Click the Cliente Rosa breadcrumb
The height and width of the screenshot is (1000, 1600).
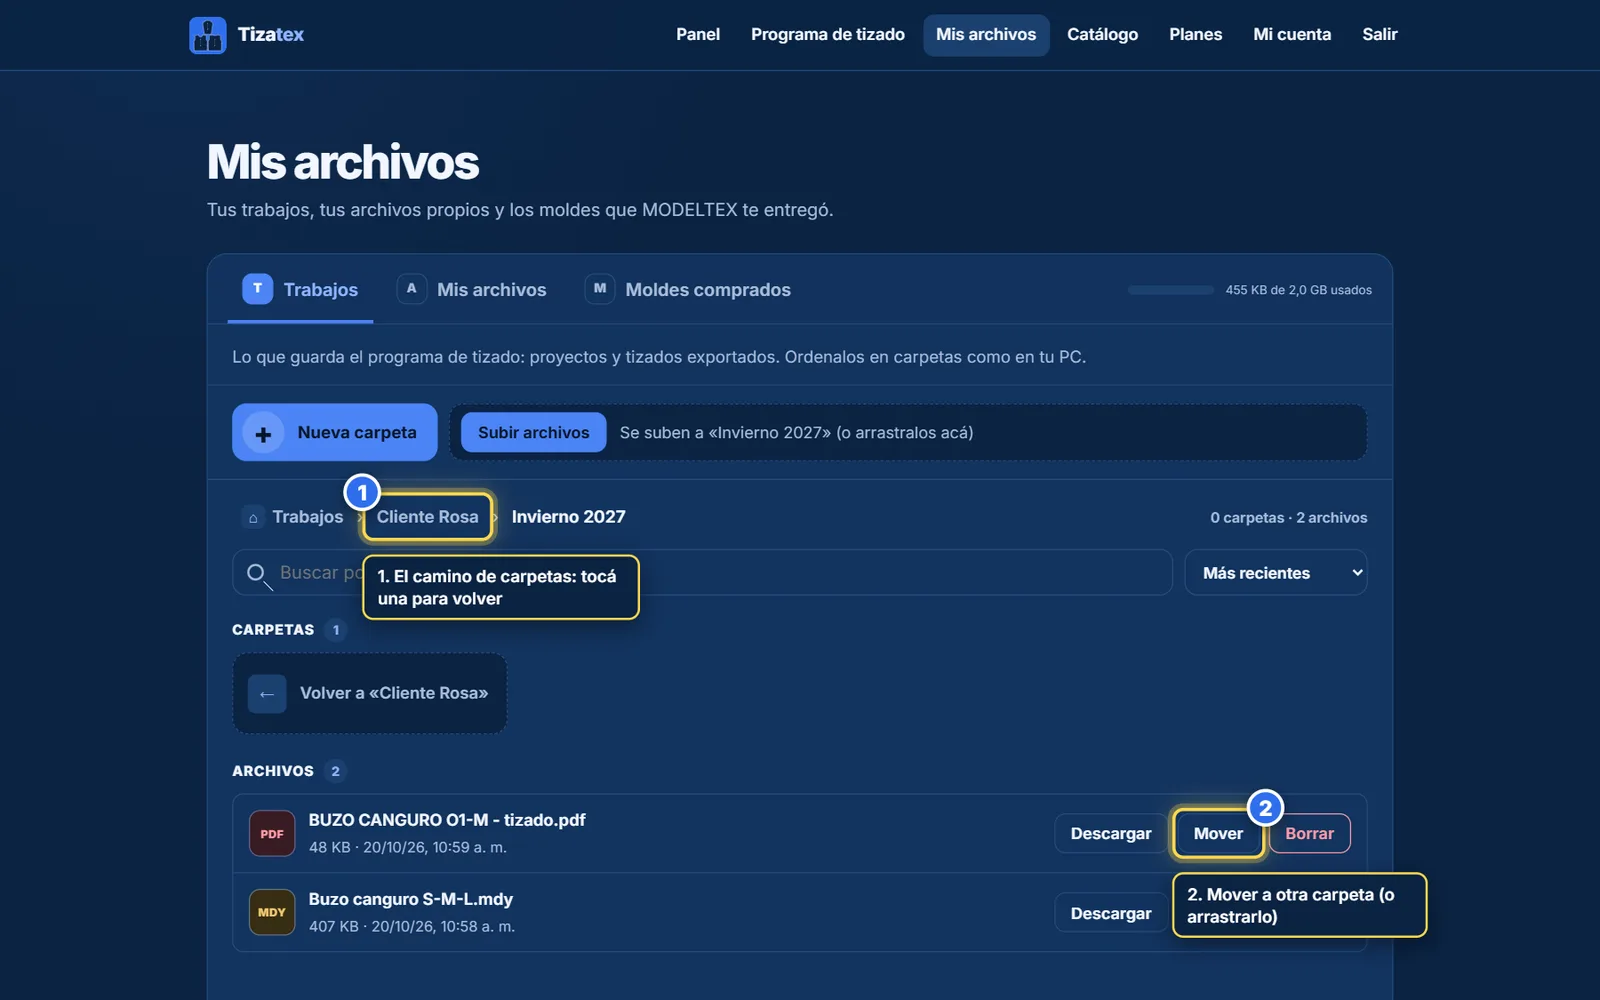pyautogui.click(x=428, y=517)
